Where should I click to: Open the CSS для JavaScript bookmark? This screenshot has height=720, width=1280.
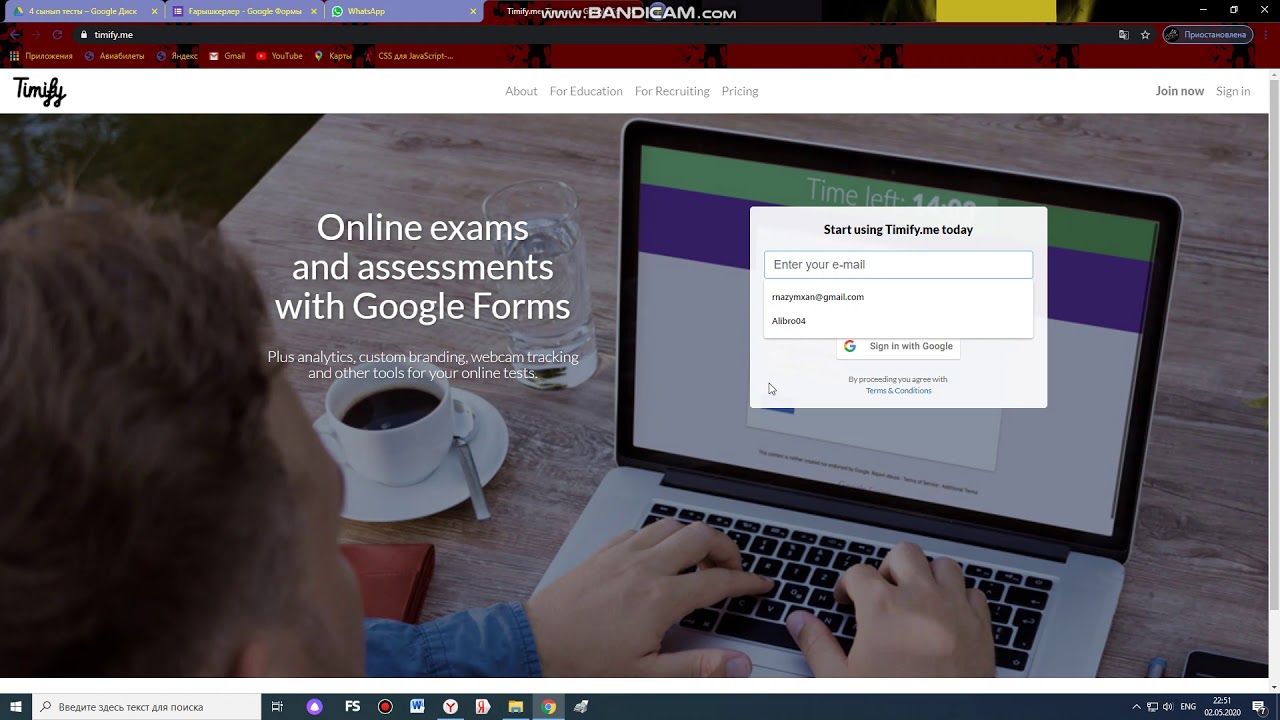point(408,56)
